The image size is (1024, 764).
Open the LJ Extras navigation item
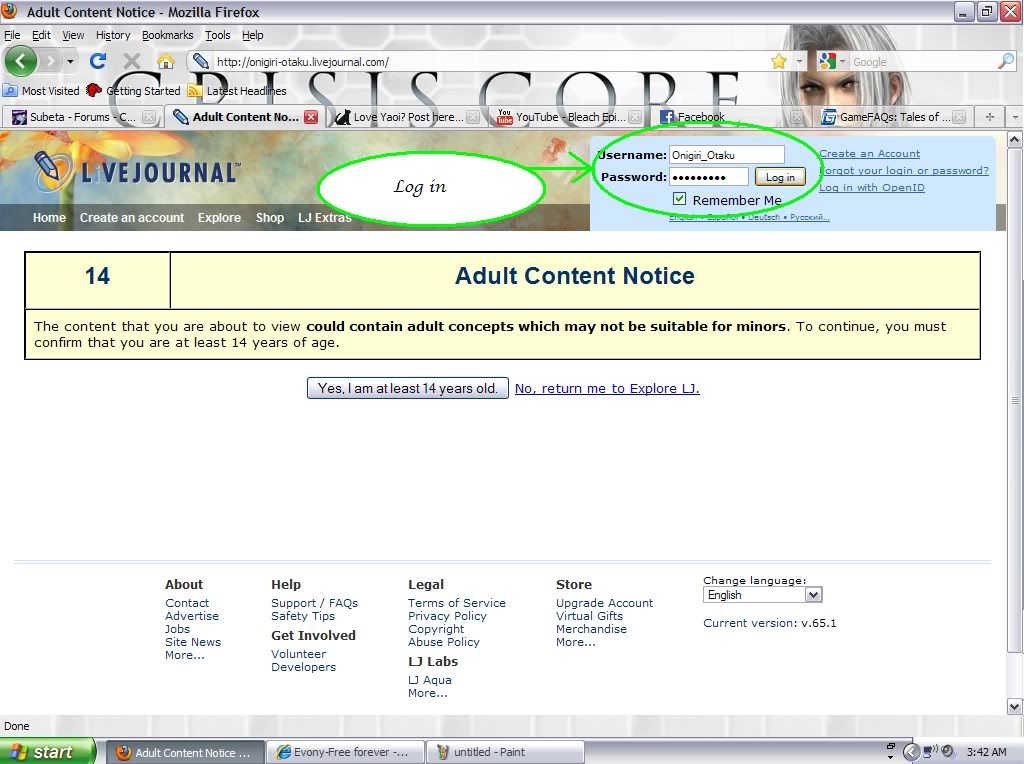(x=325, y=217)
